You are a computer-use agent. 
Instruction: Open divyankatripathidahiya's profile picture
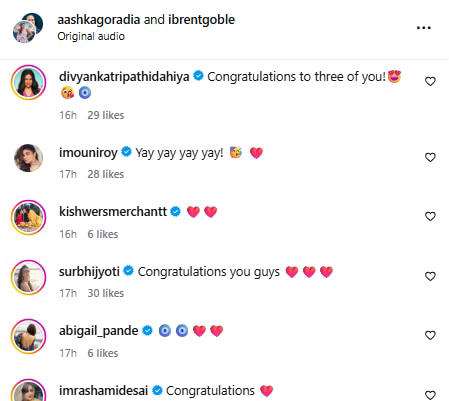click(x=28, y=82)
